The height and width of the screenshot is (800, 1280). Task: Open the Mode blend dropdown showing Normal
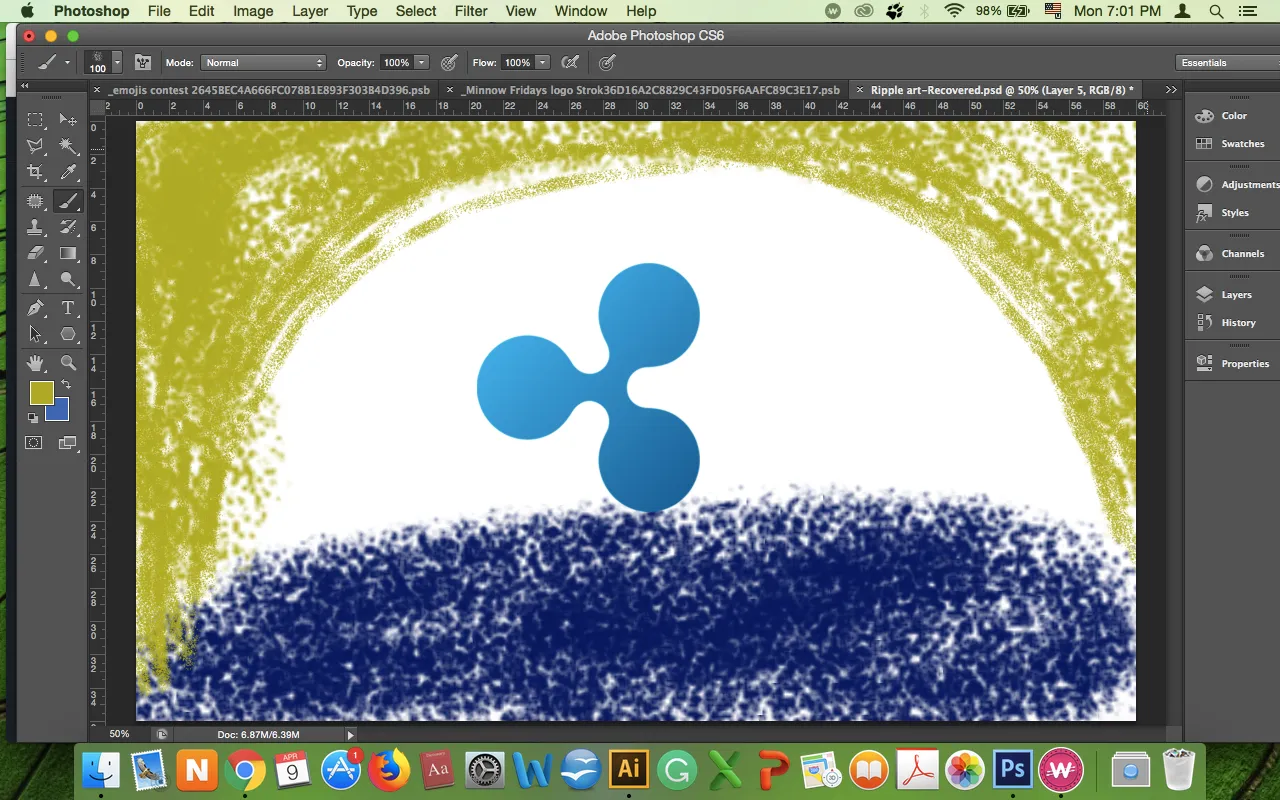(x=264, y=62)
